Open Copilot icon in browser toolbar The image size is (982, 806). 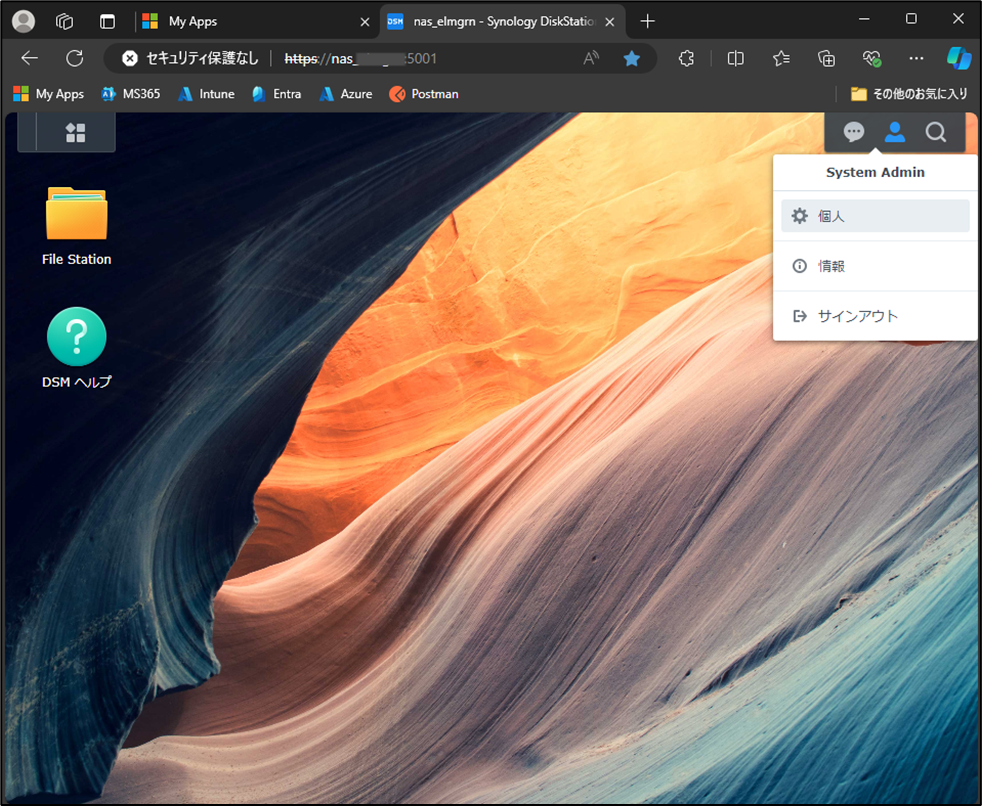pyautogui.click(x=959, y=59)
